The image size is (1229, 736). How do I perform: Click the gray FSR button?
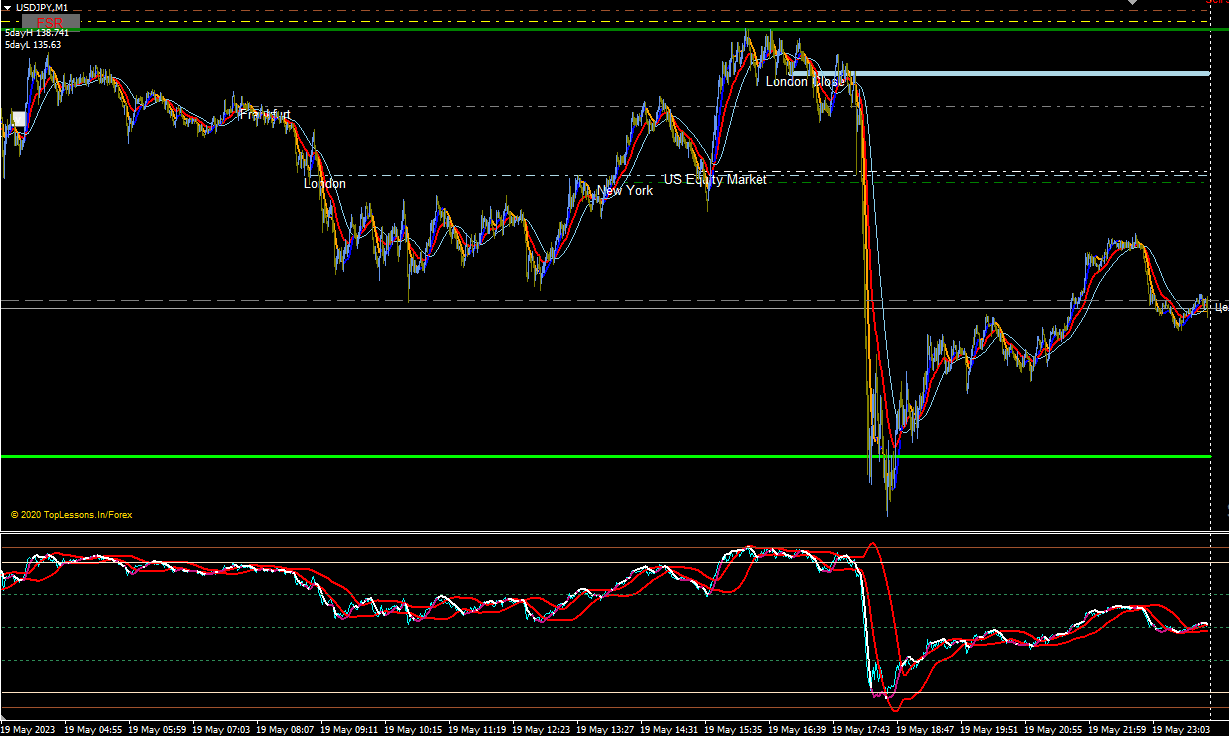(x=51, y=21)
